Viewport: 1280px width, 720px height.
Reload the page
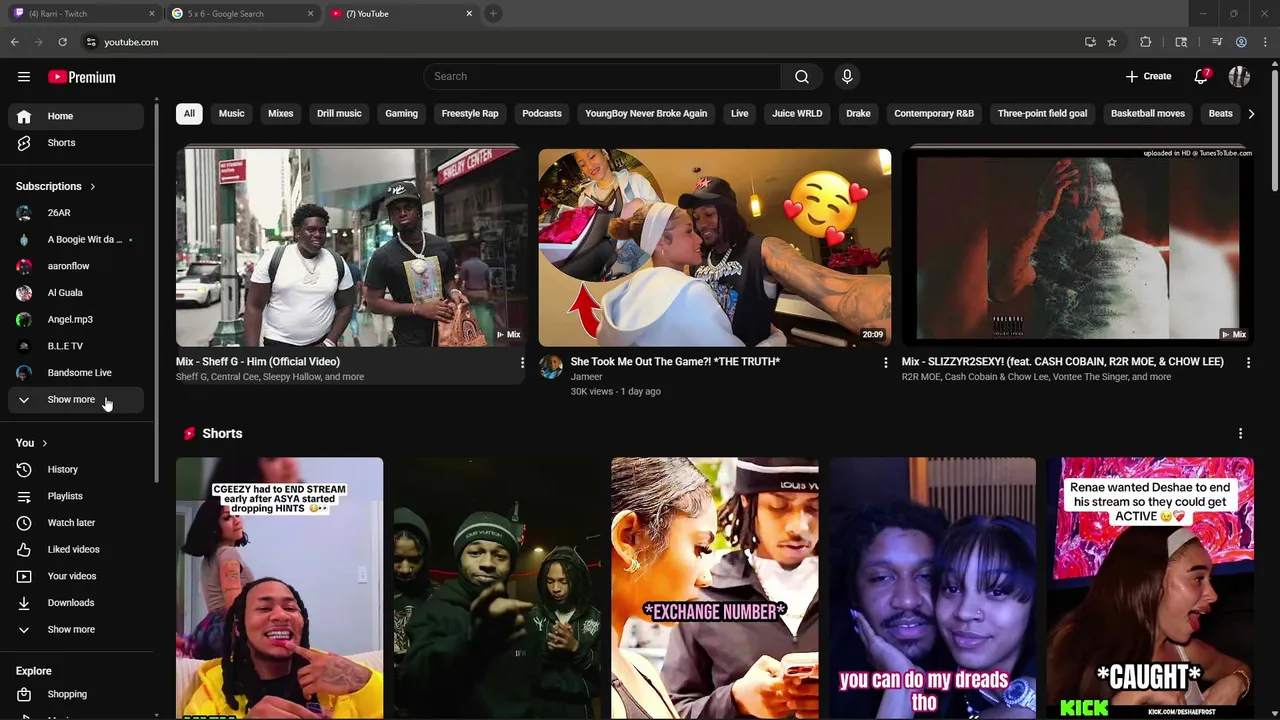point(62,42)
